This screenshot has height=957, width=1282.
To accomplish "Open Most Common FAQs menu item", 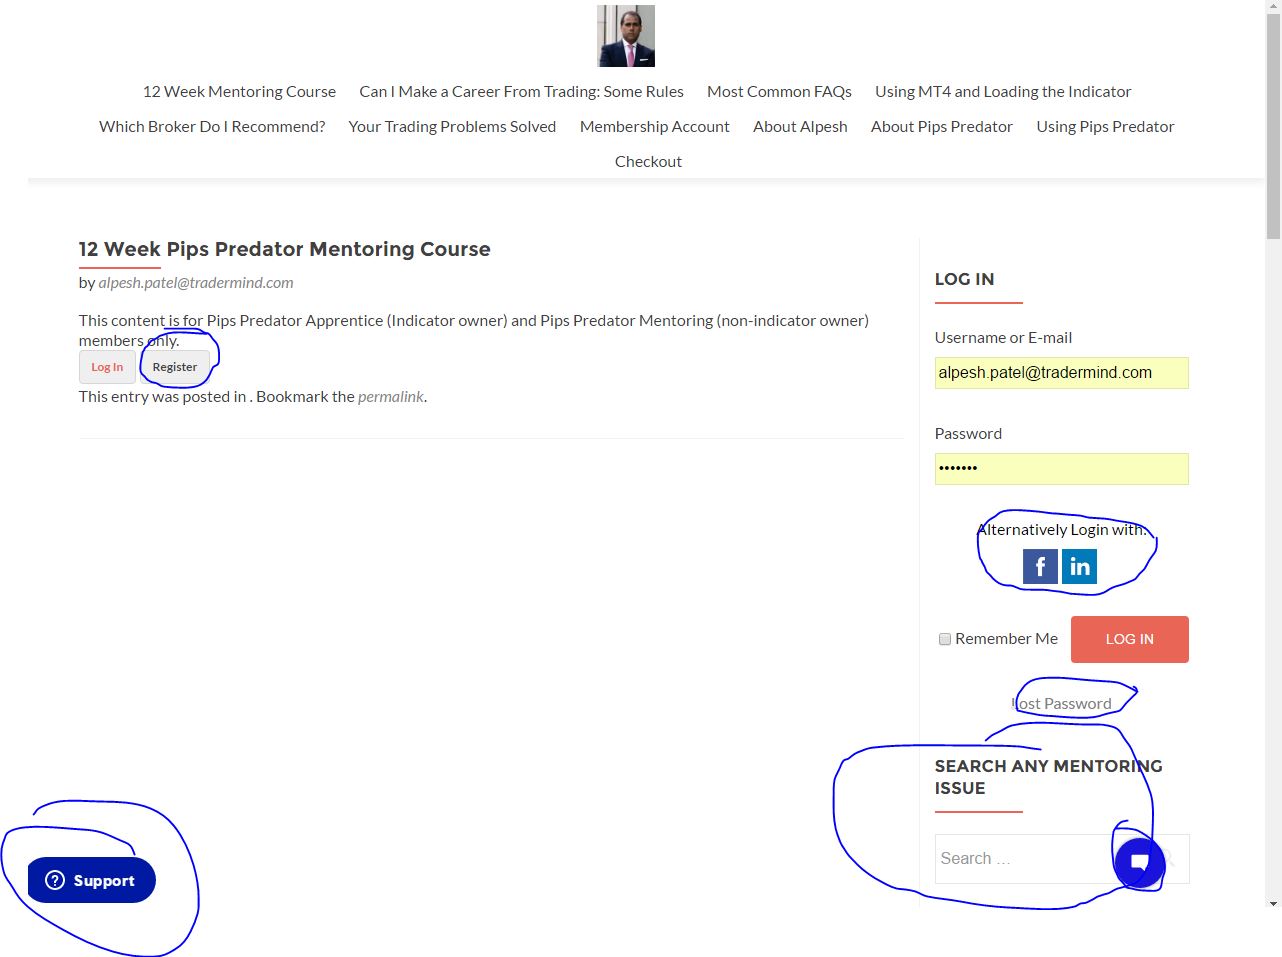I will pos(779,91).
